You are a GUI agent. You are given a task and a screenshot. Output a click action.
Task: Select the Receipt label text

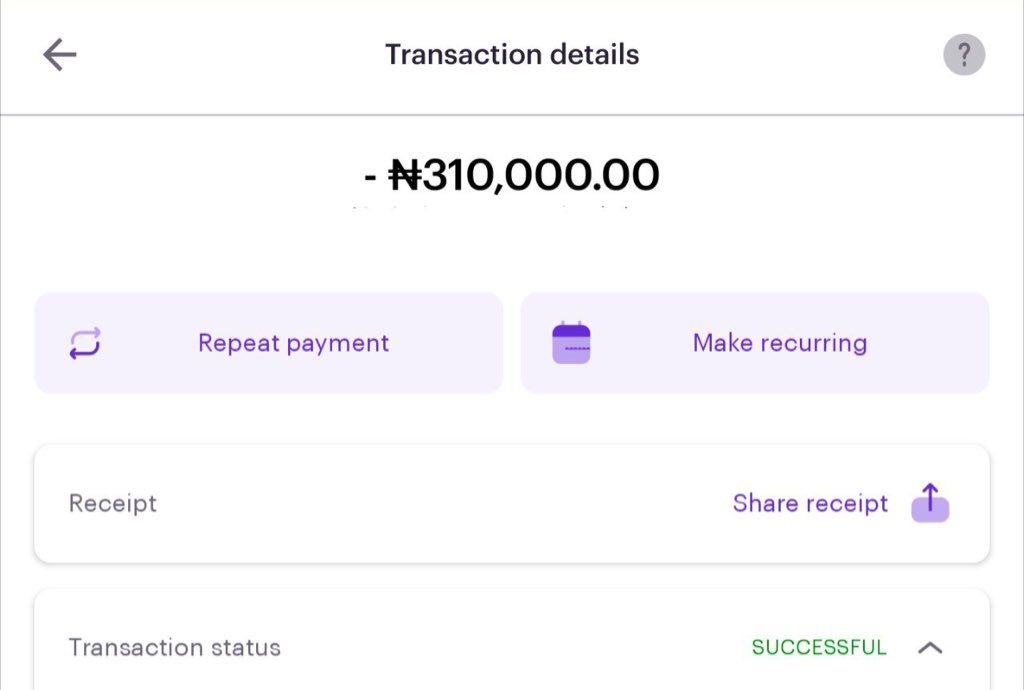pyautogui.click(x=112, y=503)
